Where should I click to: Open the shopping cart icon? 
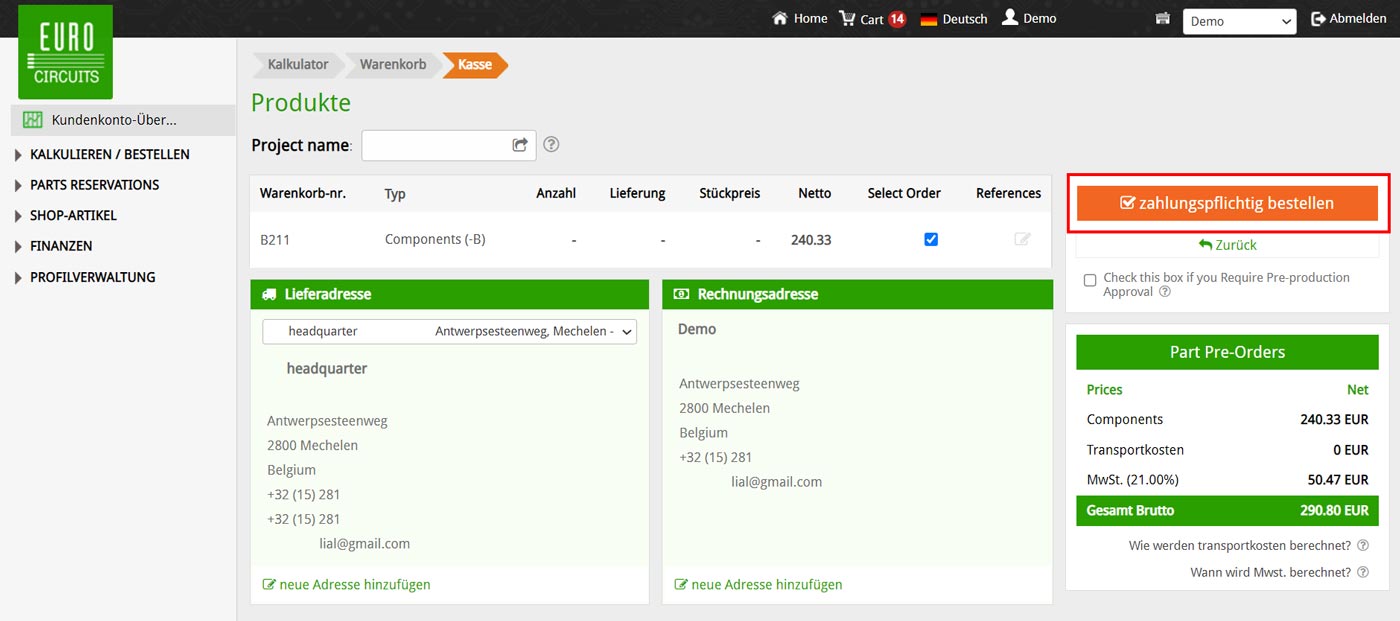(x=848, y=19)
